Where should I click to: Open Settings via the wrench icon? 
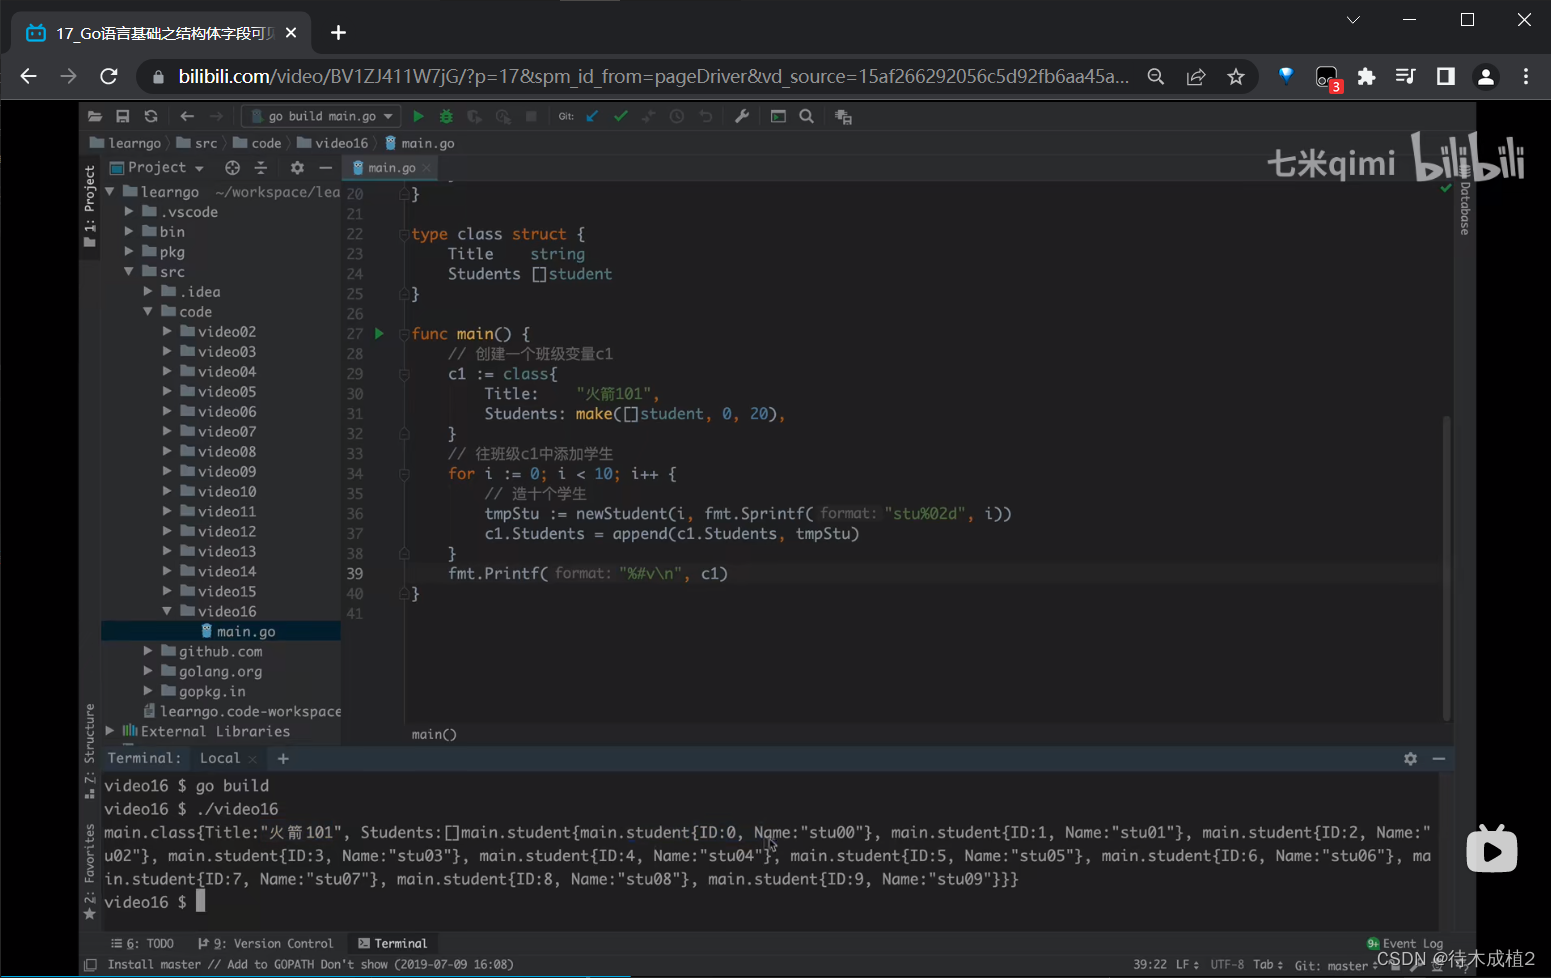742,116
